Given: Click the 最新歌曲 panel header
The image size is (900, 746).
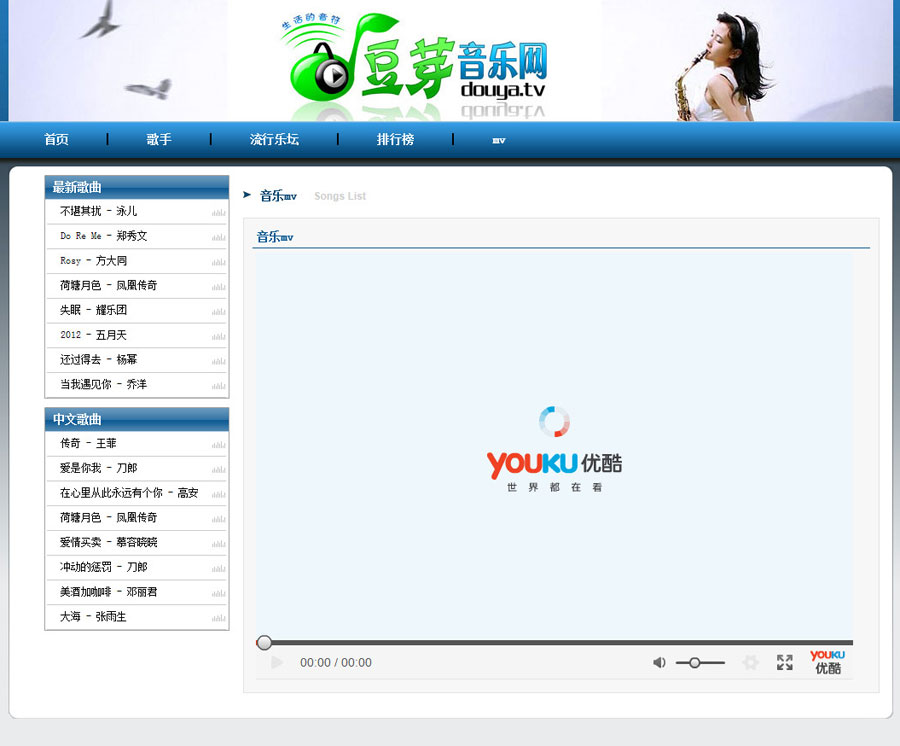Looking at the screenshot, I should click(137, 187).
